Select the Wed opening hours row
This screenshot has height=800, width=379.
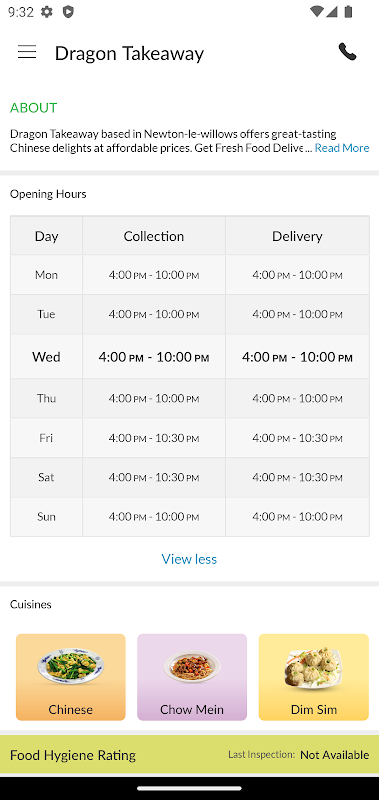point(190,357)
